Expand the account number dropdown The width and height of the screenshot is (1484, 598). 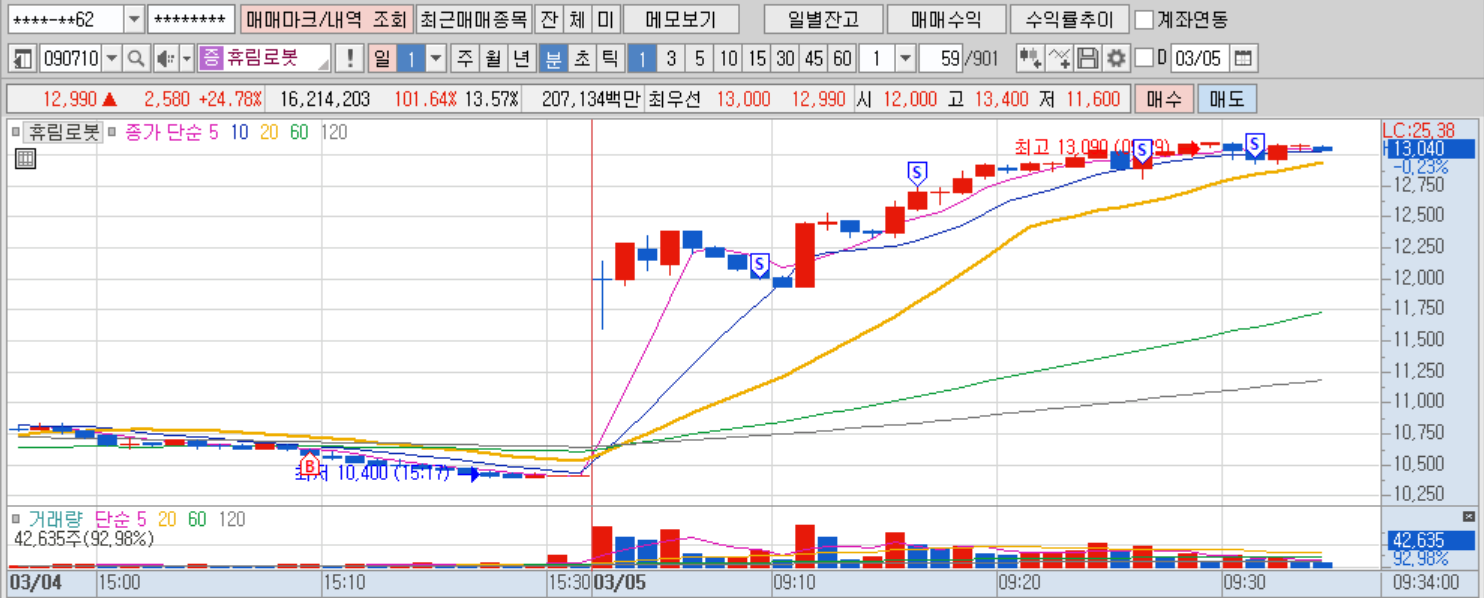click(x=134, y=19)
